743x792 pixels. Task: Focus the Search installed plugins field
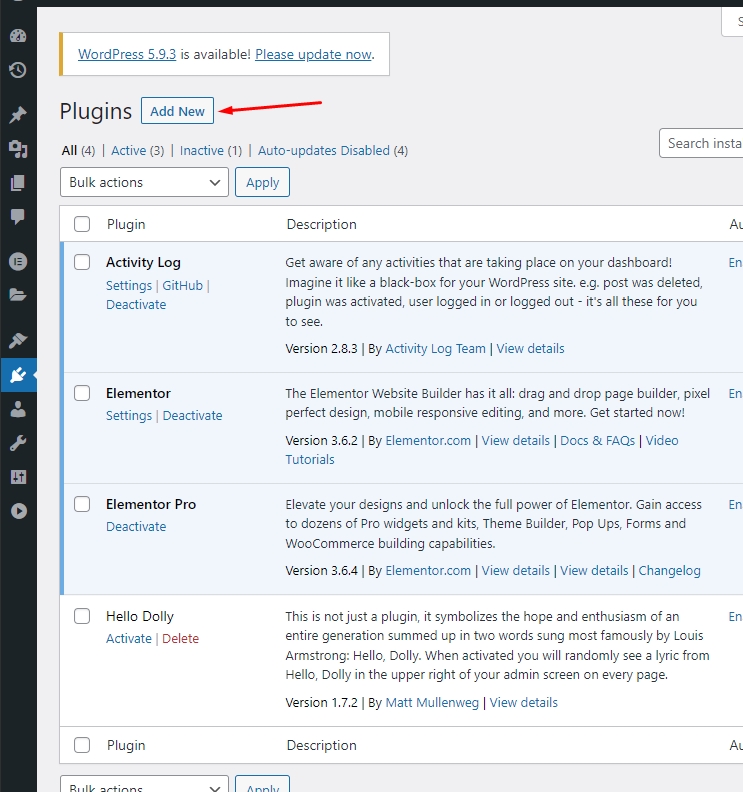tap(701, 143)
